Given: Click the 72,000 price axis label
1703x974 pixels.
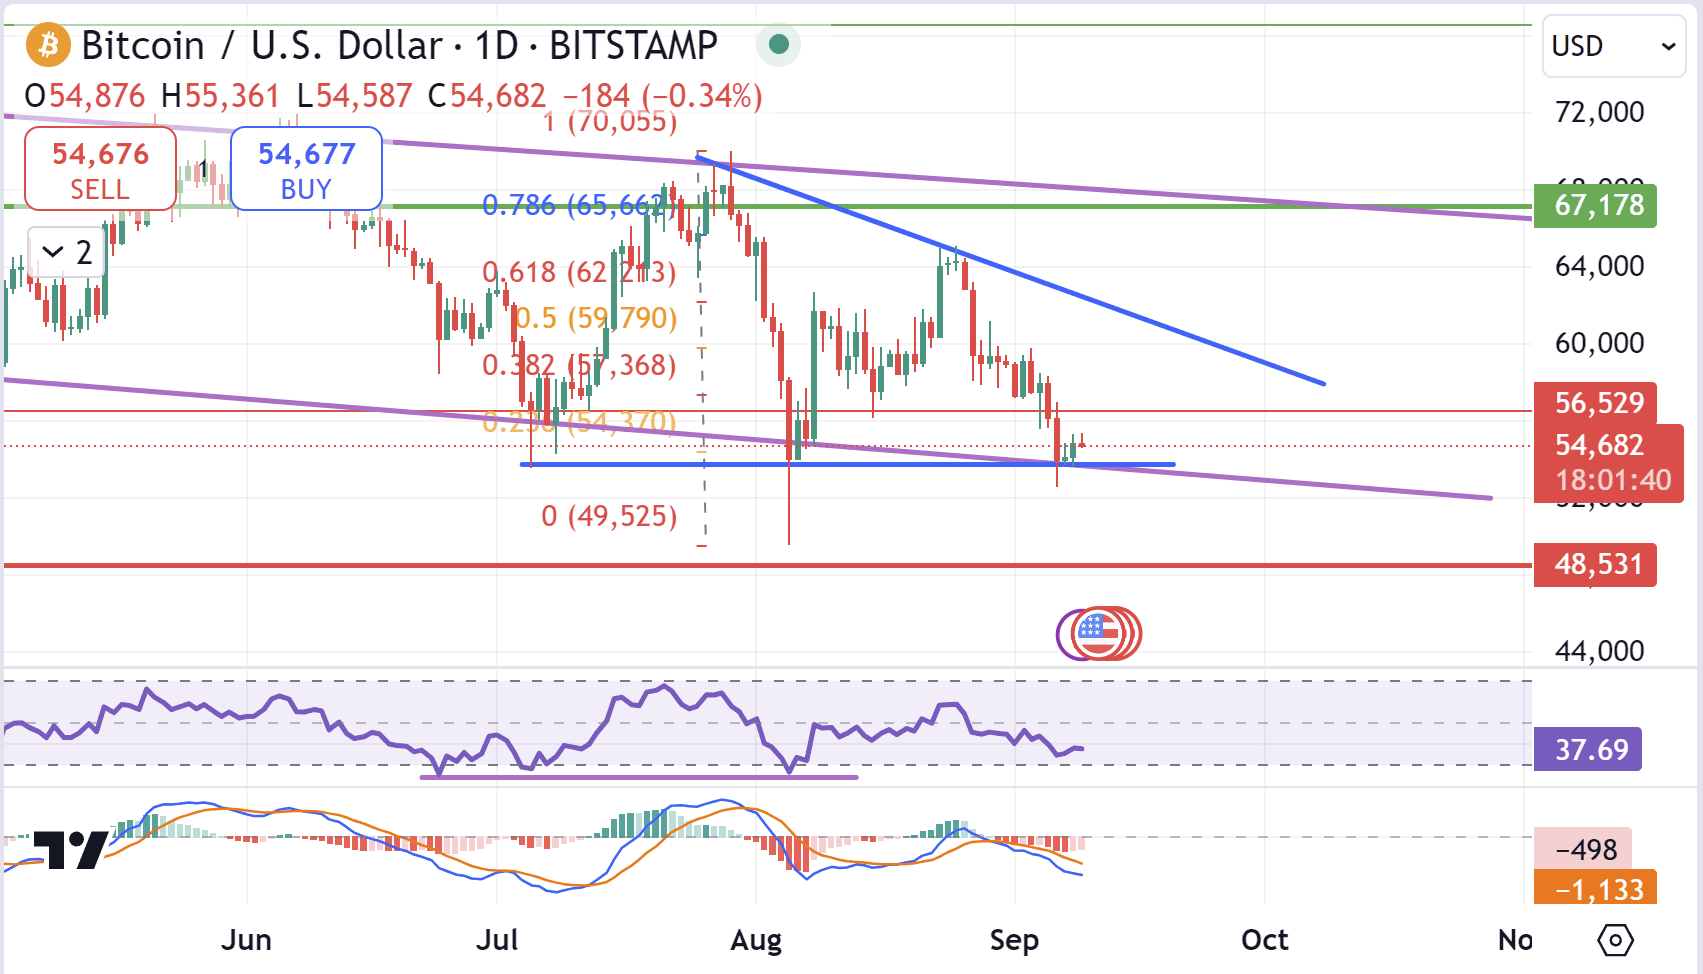Looking at the screenshot, I should click(x=1599, y=112).
